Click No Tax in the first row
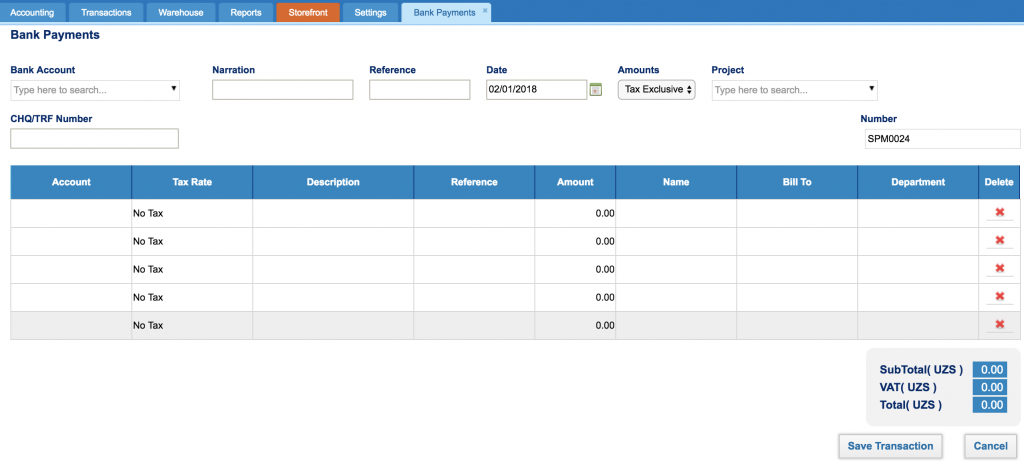This screenshot has height=470, width=1024. (148, 213)
